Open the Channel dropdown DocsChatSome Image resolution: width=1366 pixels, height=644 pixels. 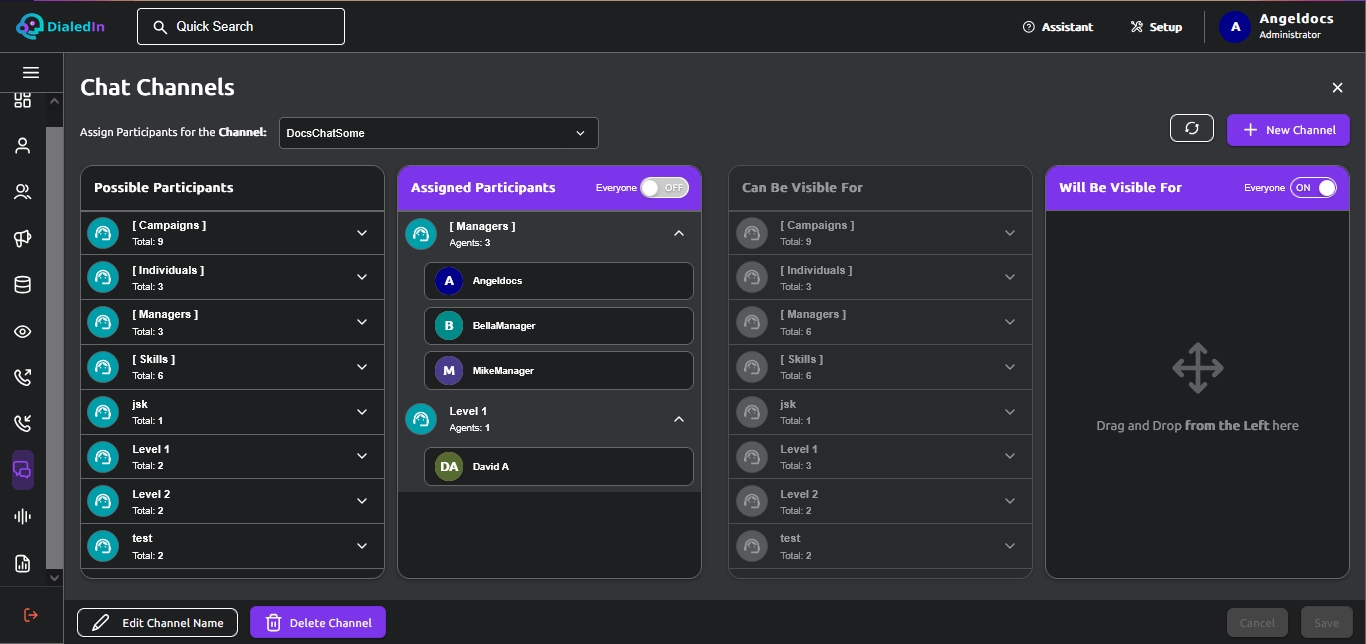coord(438,133)
